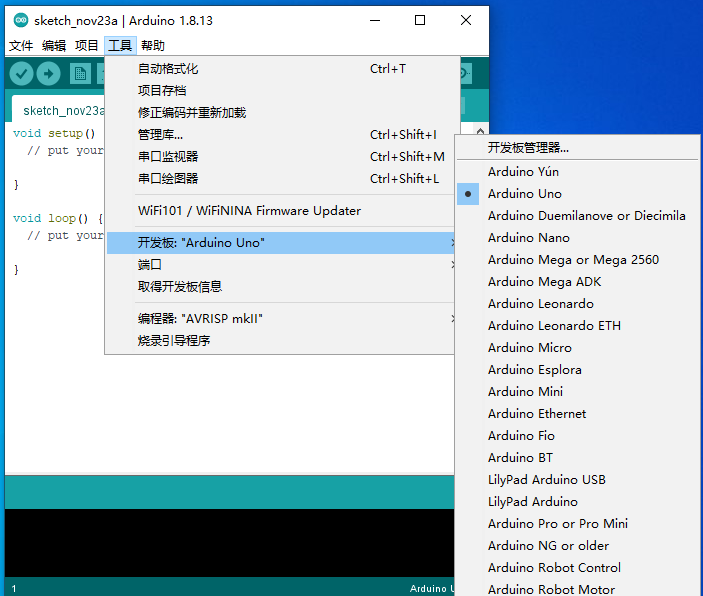The image size is (703, 596).
Task: Expand the 端口 submenu
Action: (280, 265)
